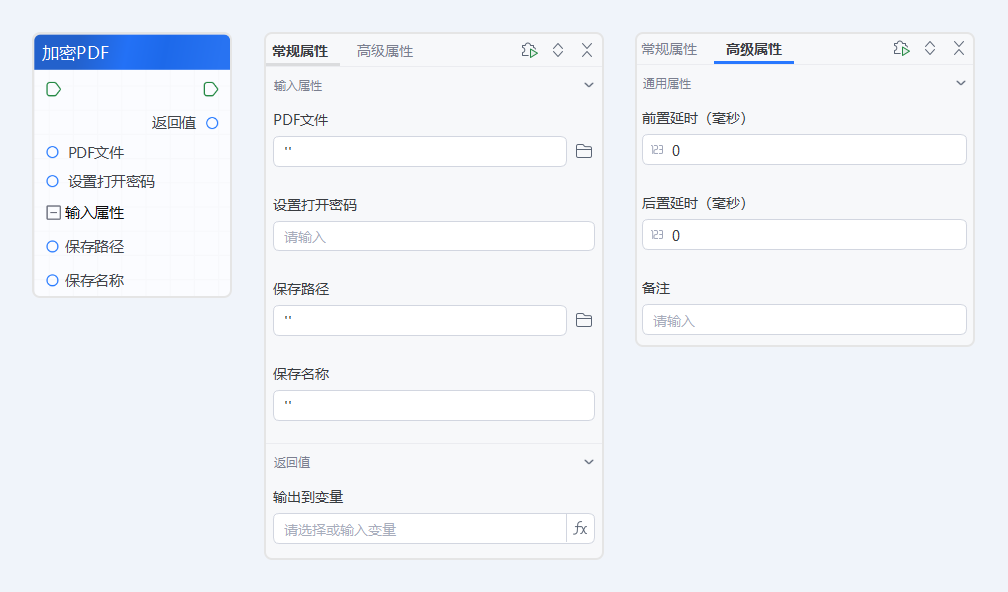Click the run test icon in the right properties panel

click(x=901, y=48)
